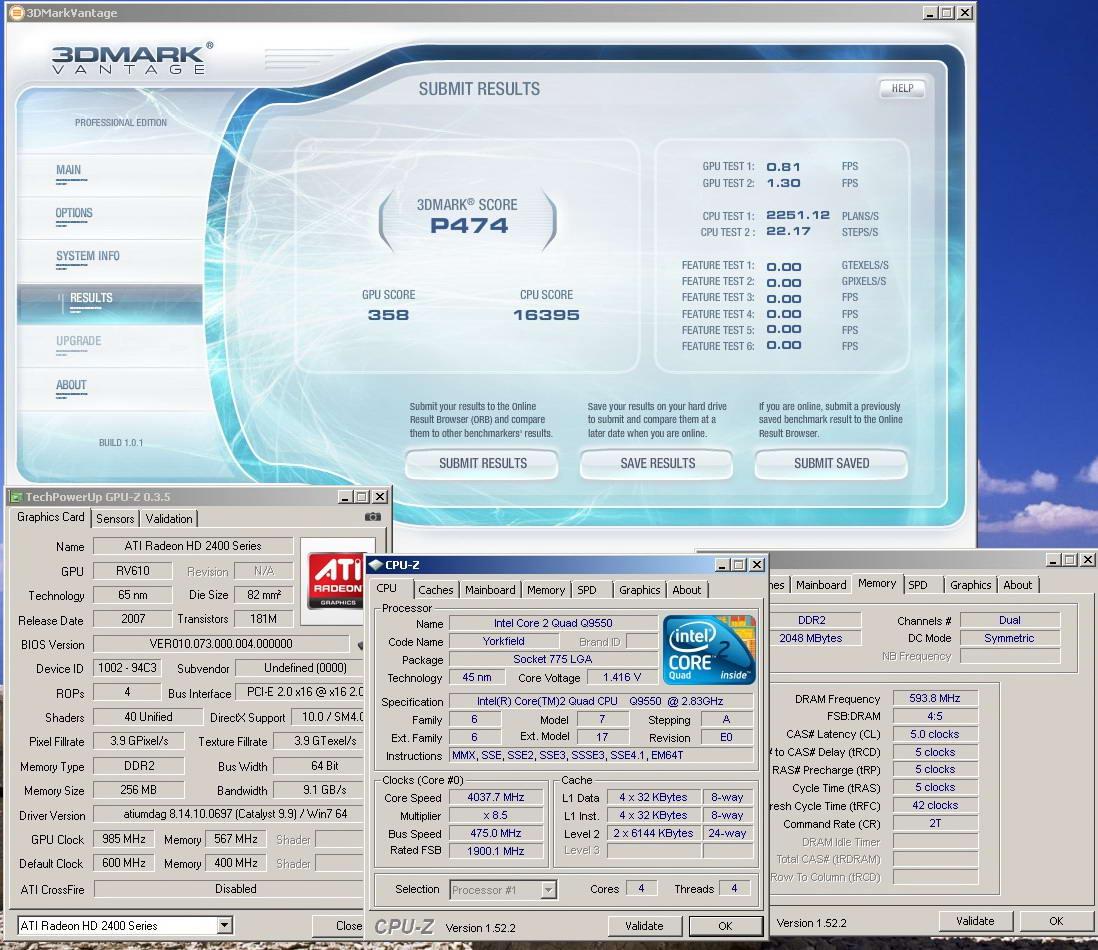Click the P474 3DMark score

tap(468, 225)
